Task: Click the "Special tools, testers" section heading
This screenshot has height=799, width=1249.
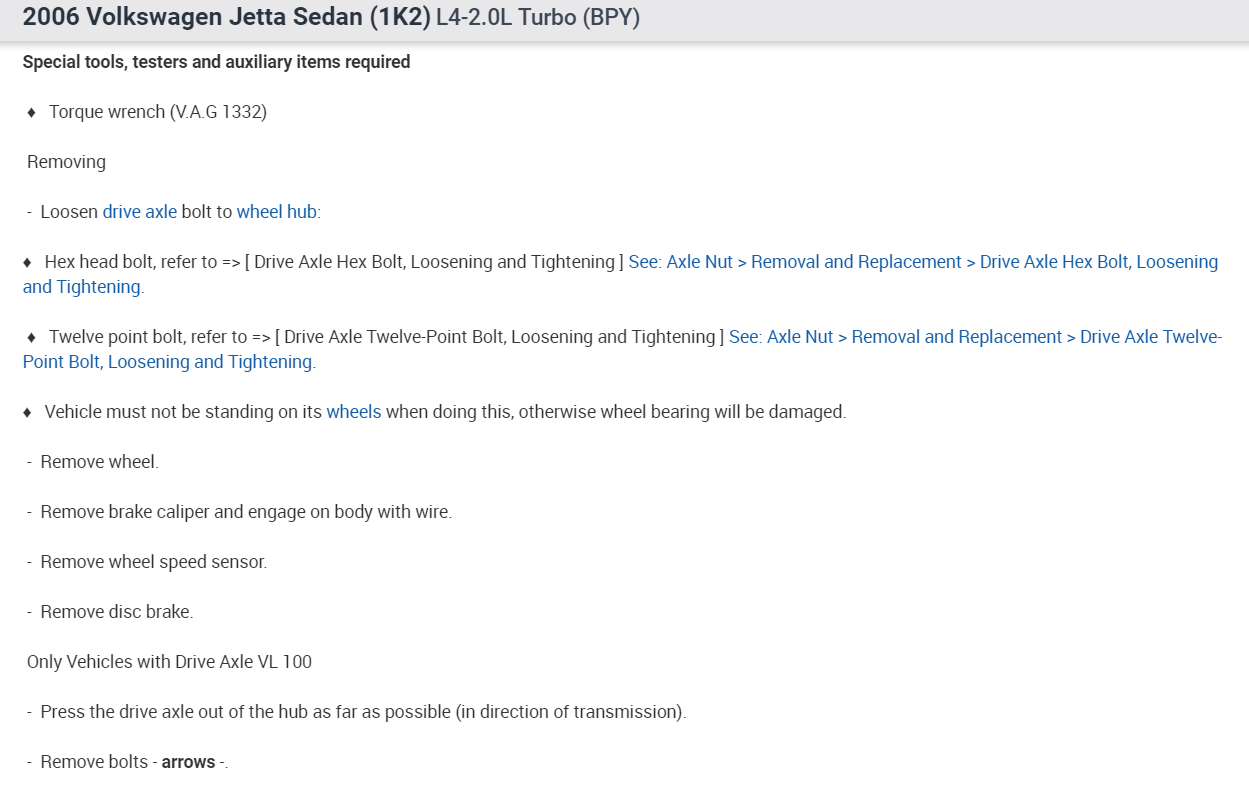Action: [216, 62]
